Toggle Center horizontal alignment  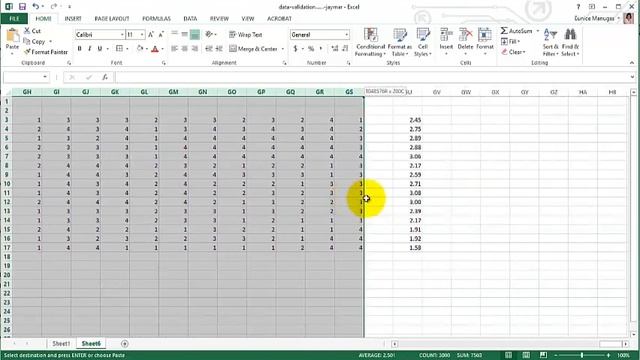(184, 49)
